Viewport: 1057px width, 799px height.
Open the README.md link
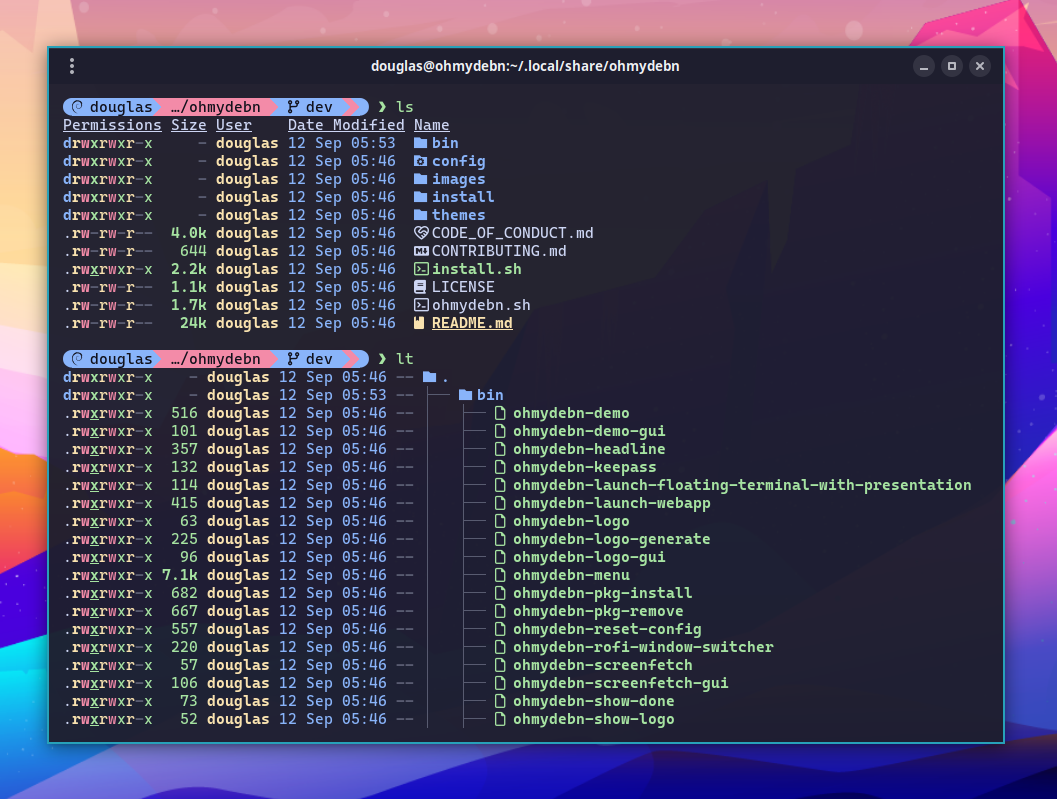point(472,323)
